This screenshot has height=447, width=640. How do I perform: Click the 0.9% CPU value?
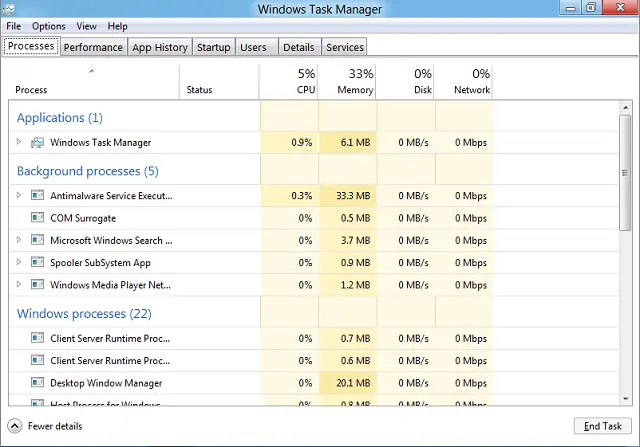pyautogui.click(x=302, y=142)
